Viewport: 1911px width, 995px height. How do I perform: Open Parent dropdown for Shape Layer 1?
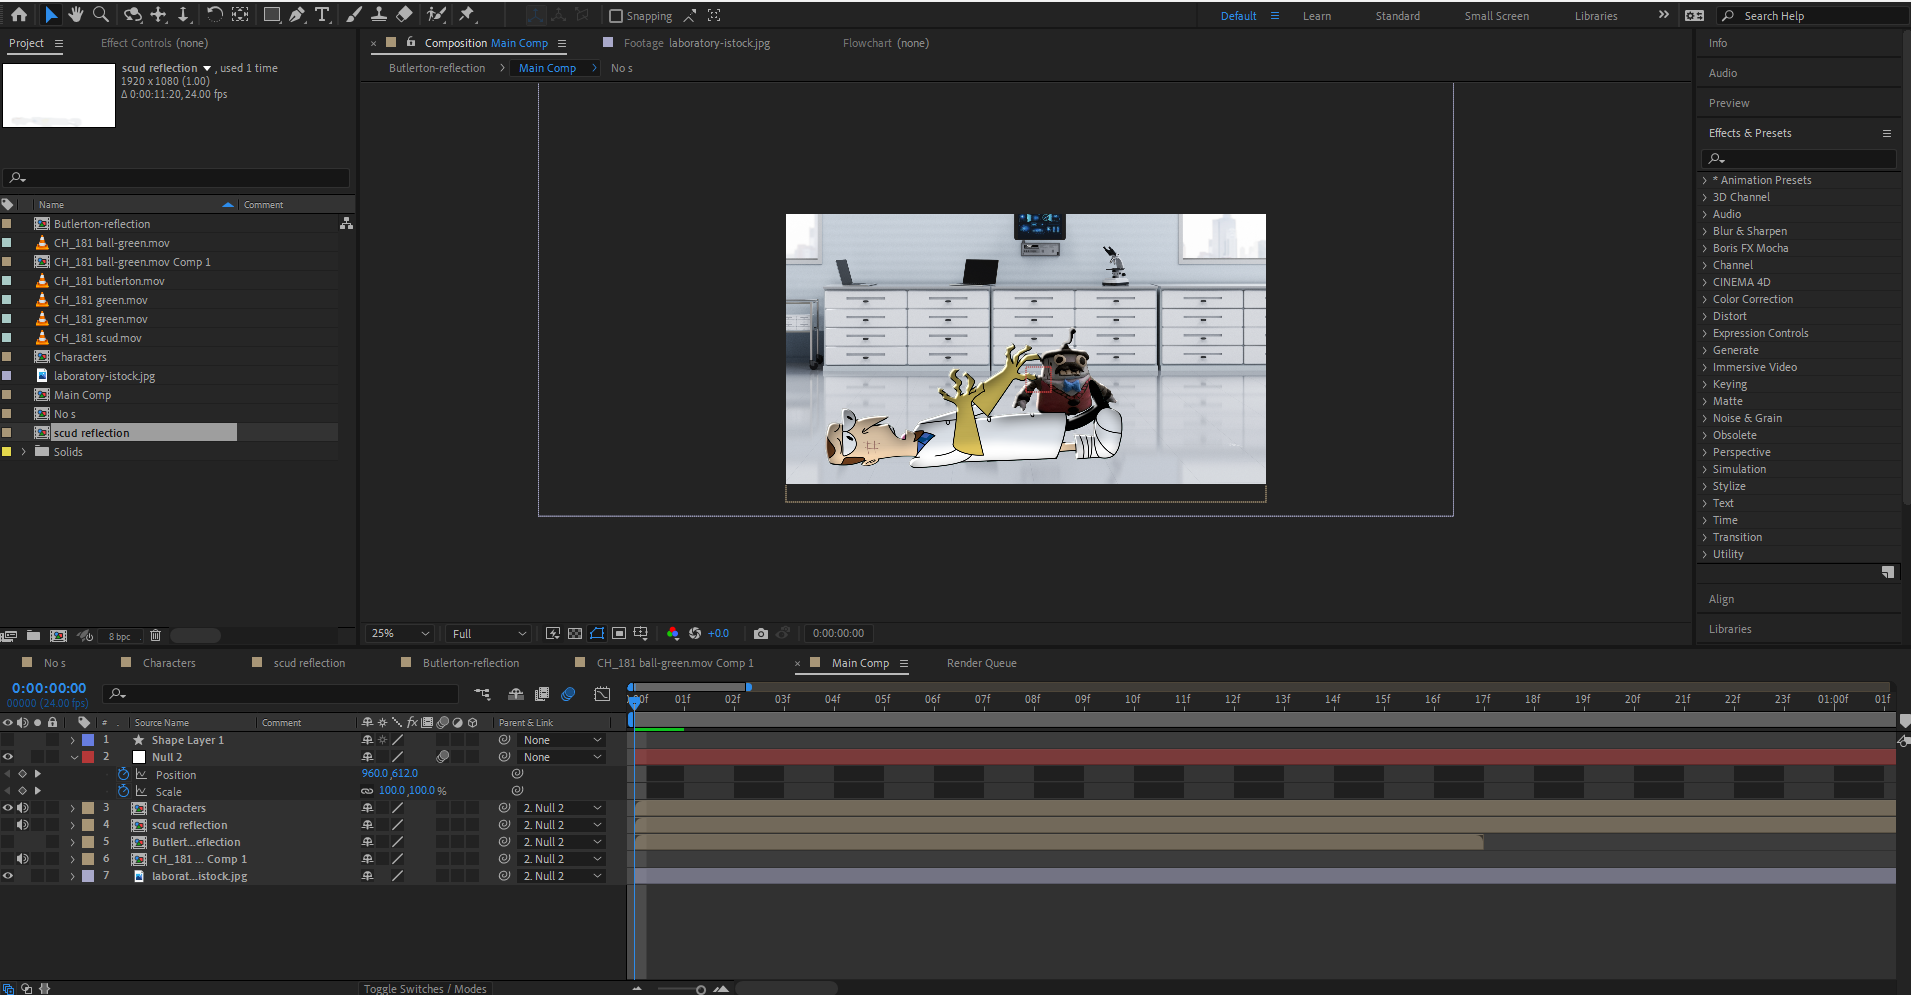[x=562, y=741]
